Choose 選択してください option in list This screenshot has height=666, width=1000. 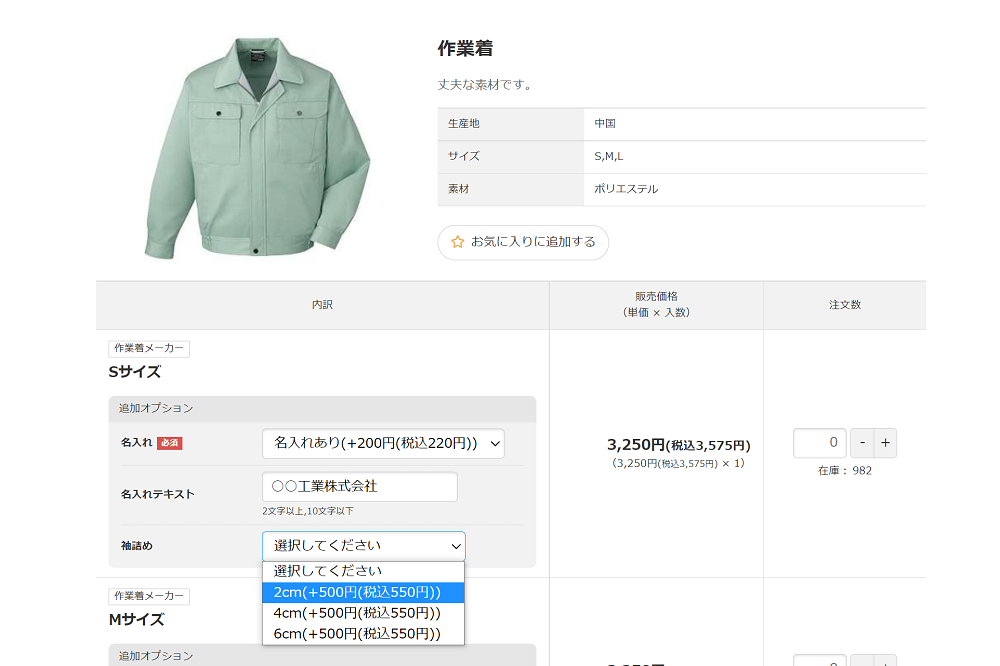364,572
